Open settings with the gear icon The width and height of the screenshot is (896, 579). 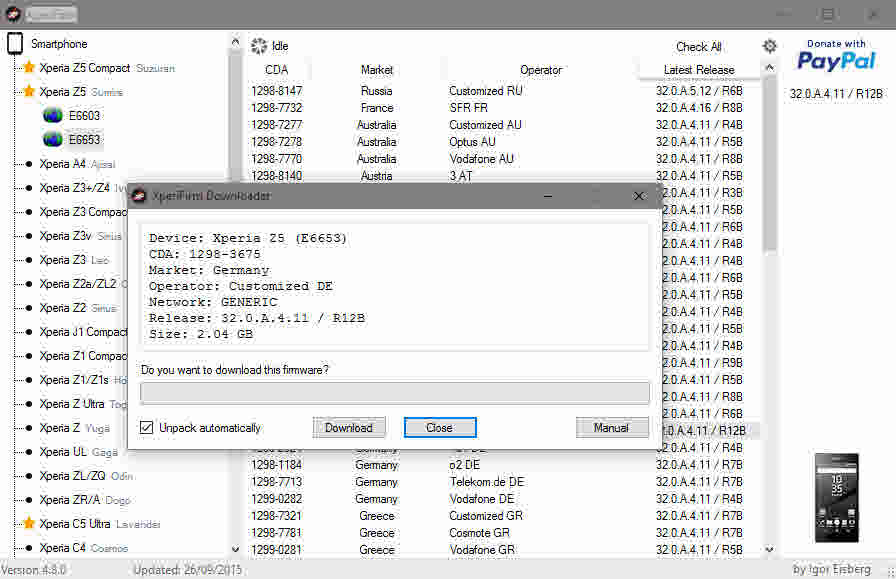tap(770, 46)
